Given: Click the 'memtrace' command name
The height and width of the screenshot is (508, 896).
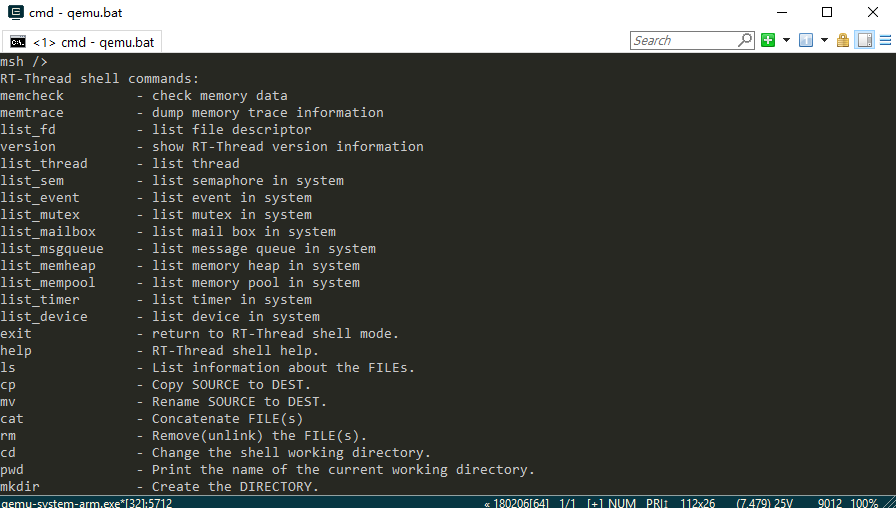Looking at the screenshot, I should tap(32, 113).
